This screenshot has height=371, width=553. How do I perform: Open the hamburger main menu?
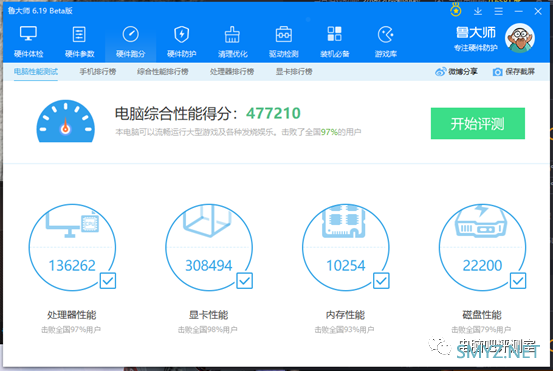point(498,11)
